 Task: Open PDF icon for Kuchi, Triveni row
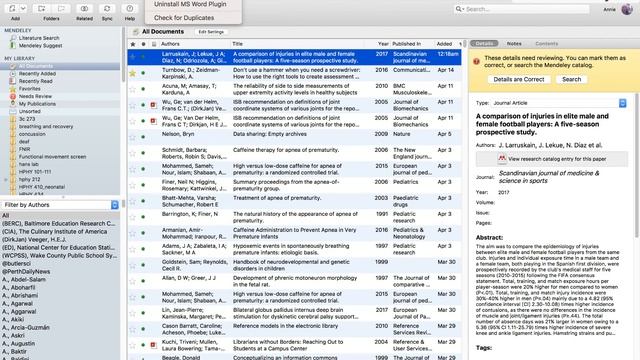153,345
